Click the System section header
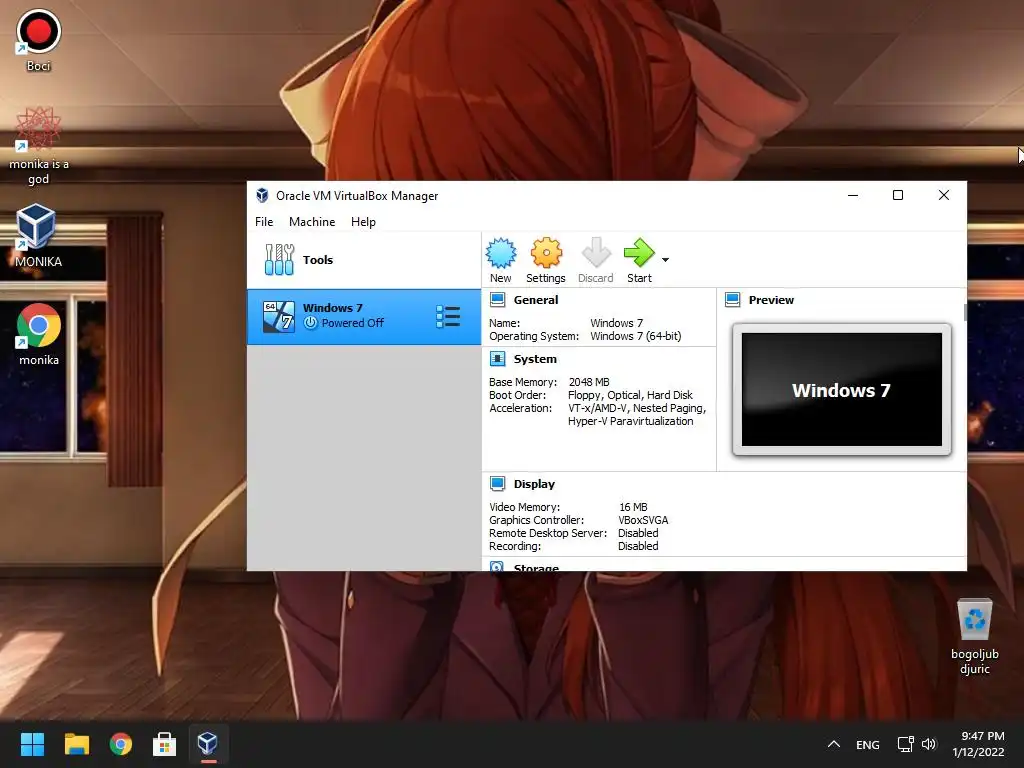This screenshot has width=1024, height=768. tap(535, 359)
